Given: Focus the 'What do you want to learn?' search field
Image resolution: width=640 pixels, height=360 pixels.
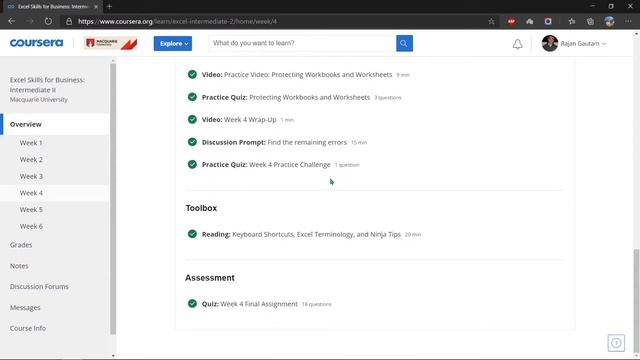Looking at the screenshot, I should [x=302, y=43].
